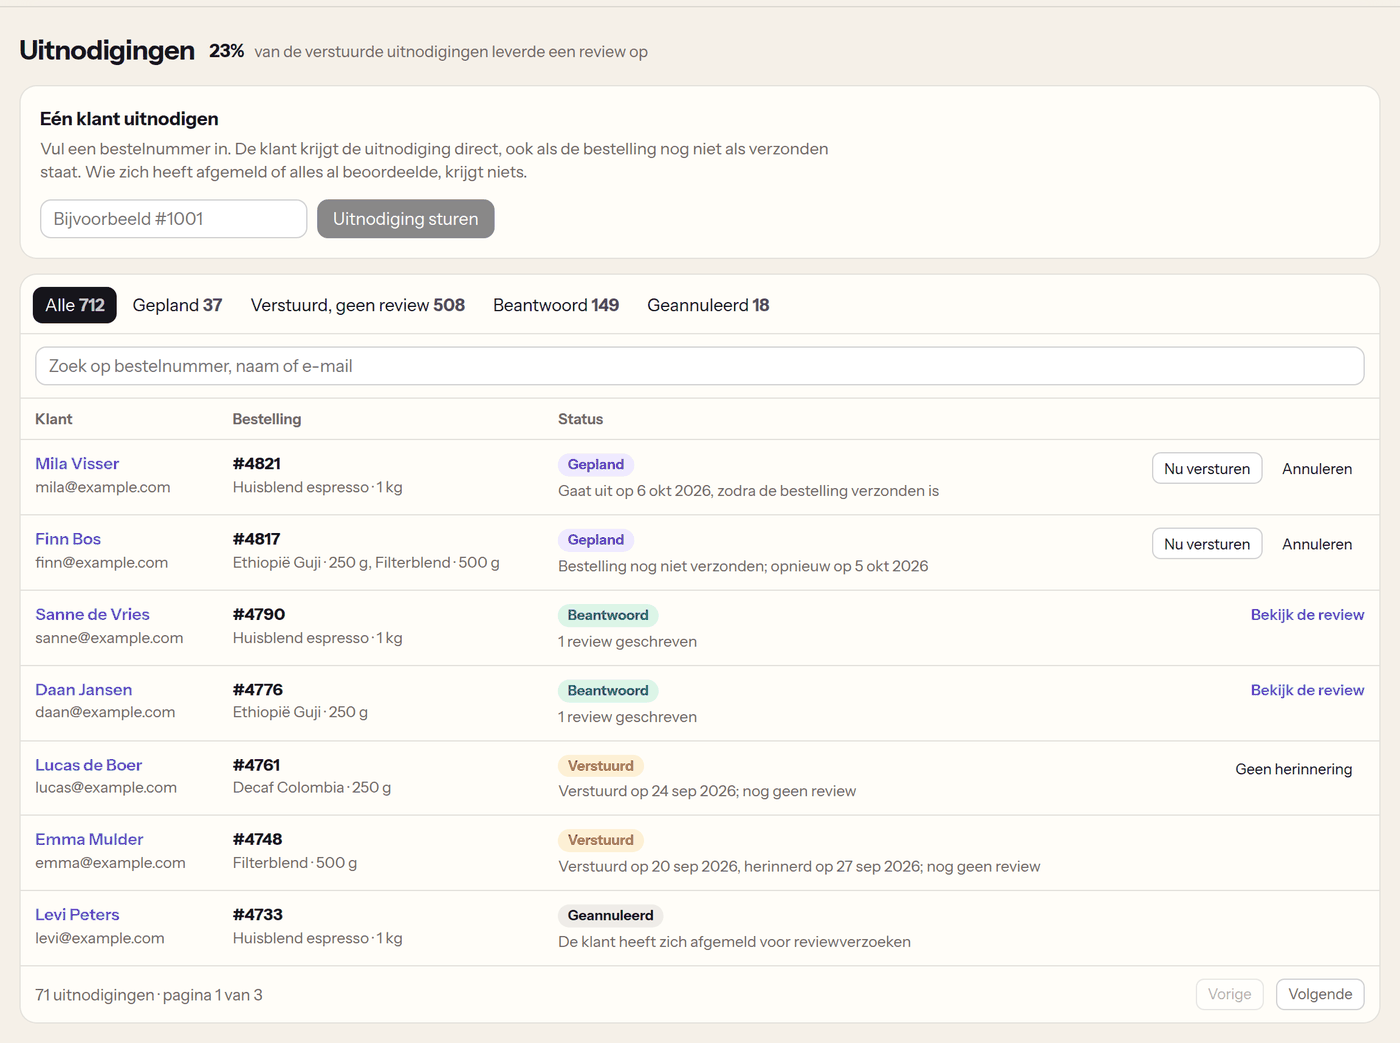Click order number #4748

pyautogui.click(x=258, y=839)
